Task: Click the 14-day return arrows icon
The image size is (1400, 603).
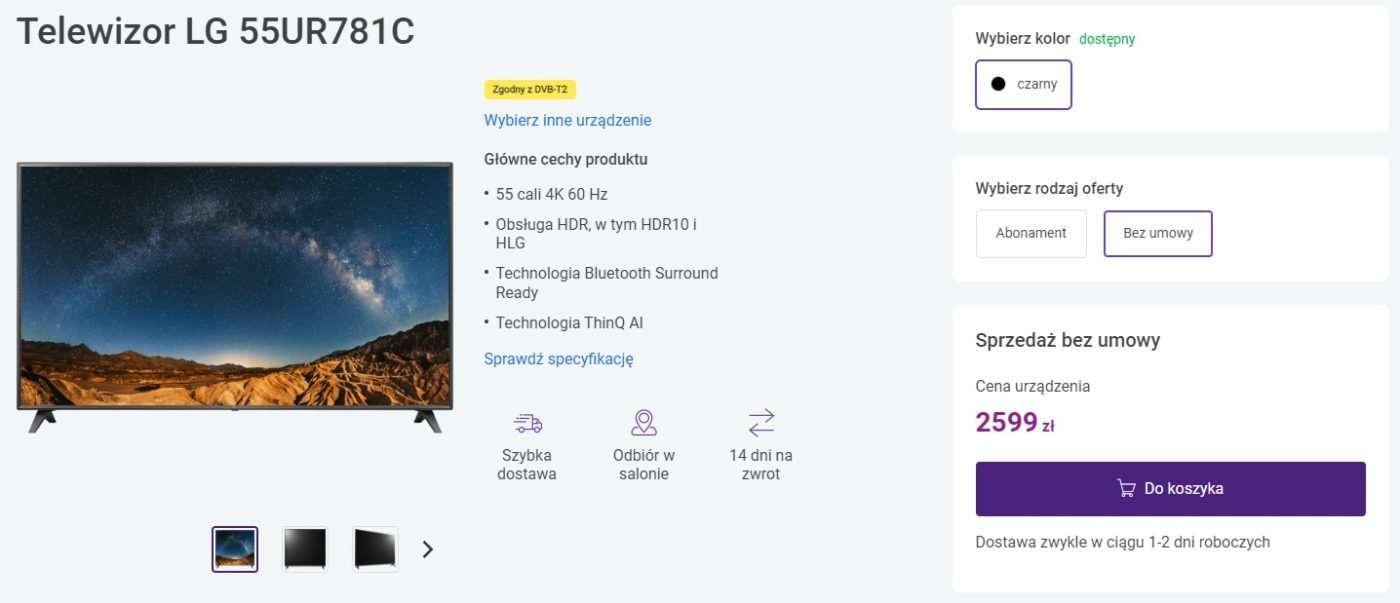Action: [x=761, y=423]
